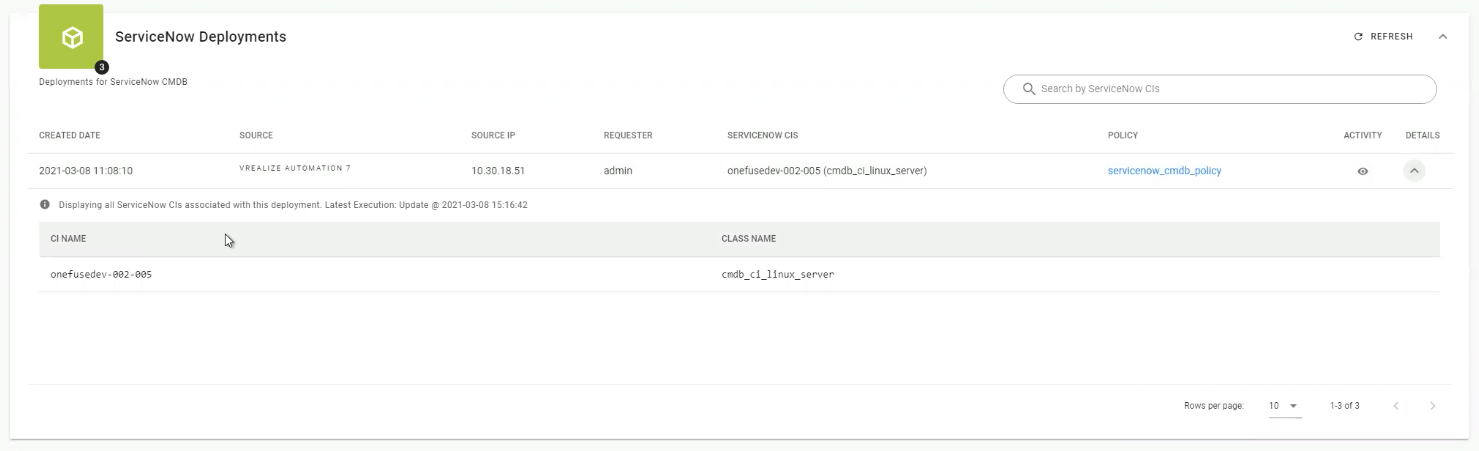Click the Source IP column header
The image size is (1479, 451).
click(493, 136)
